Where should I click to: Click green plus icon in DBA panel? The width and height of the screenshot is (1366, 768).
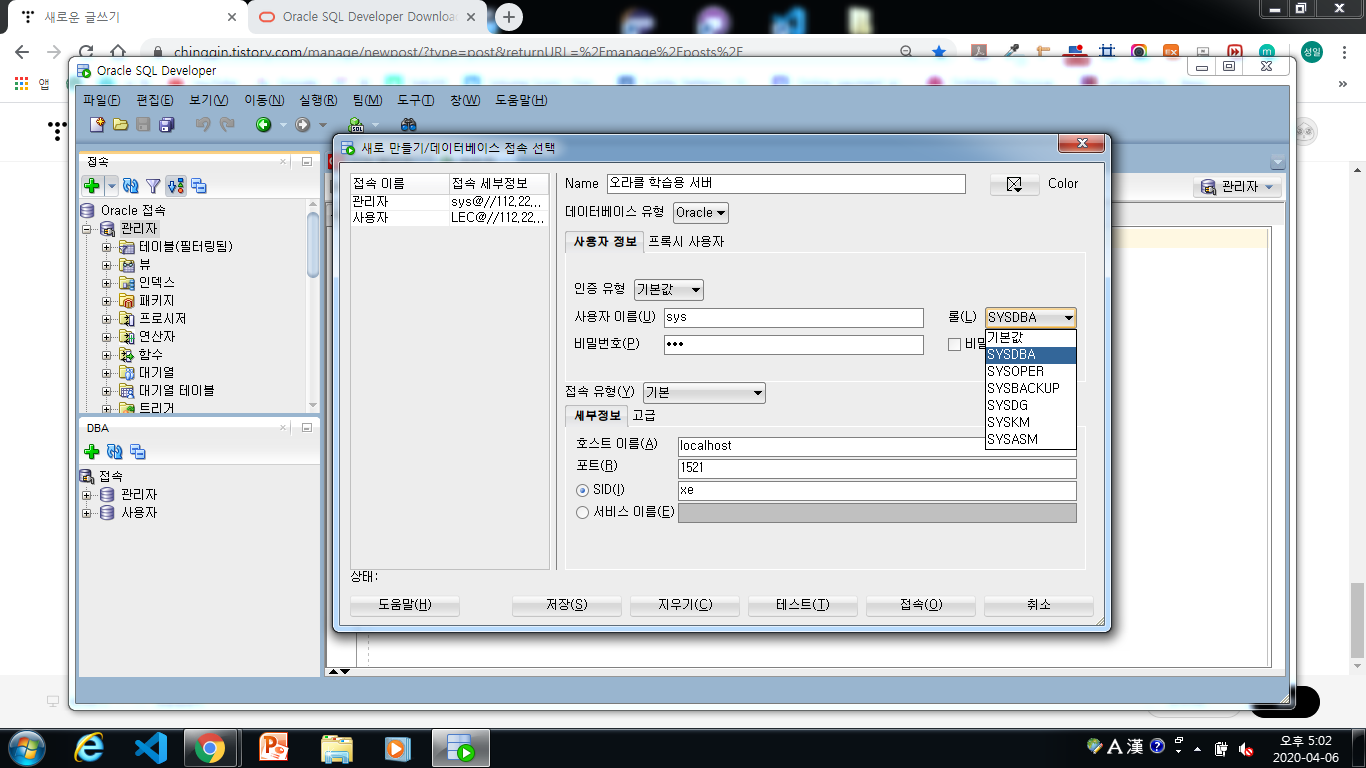[x=92, y=452]
